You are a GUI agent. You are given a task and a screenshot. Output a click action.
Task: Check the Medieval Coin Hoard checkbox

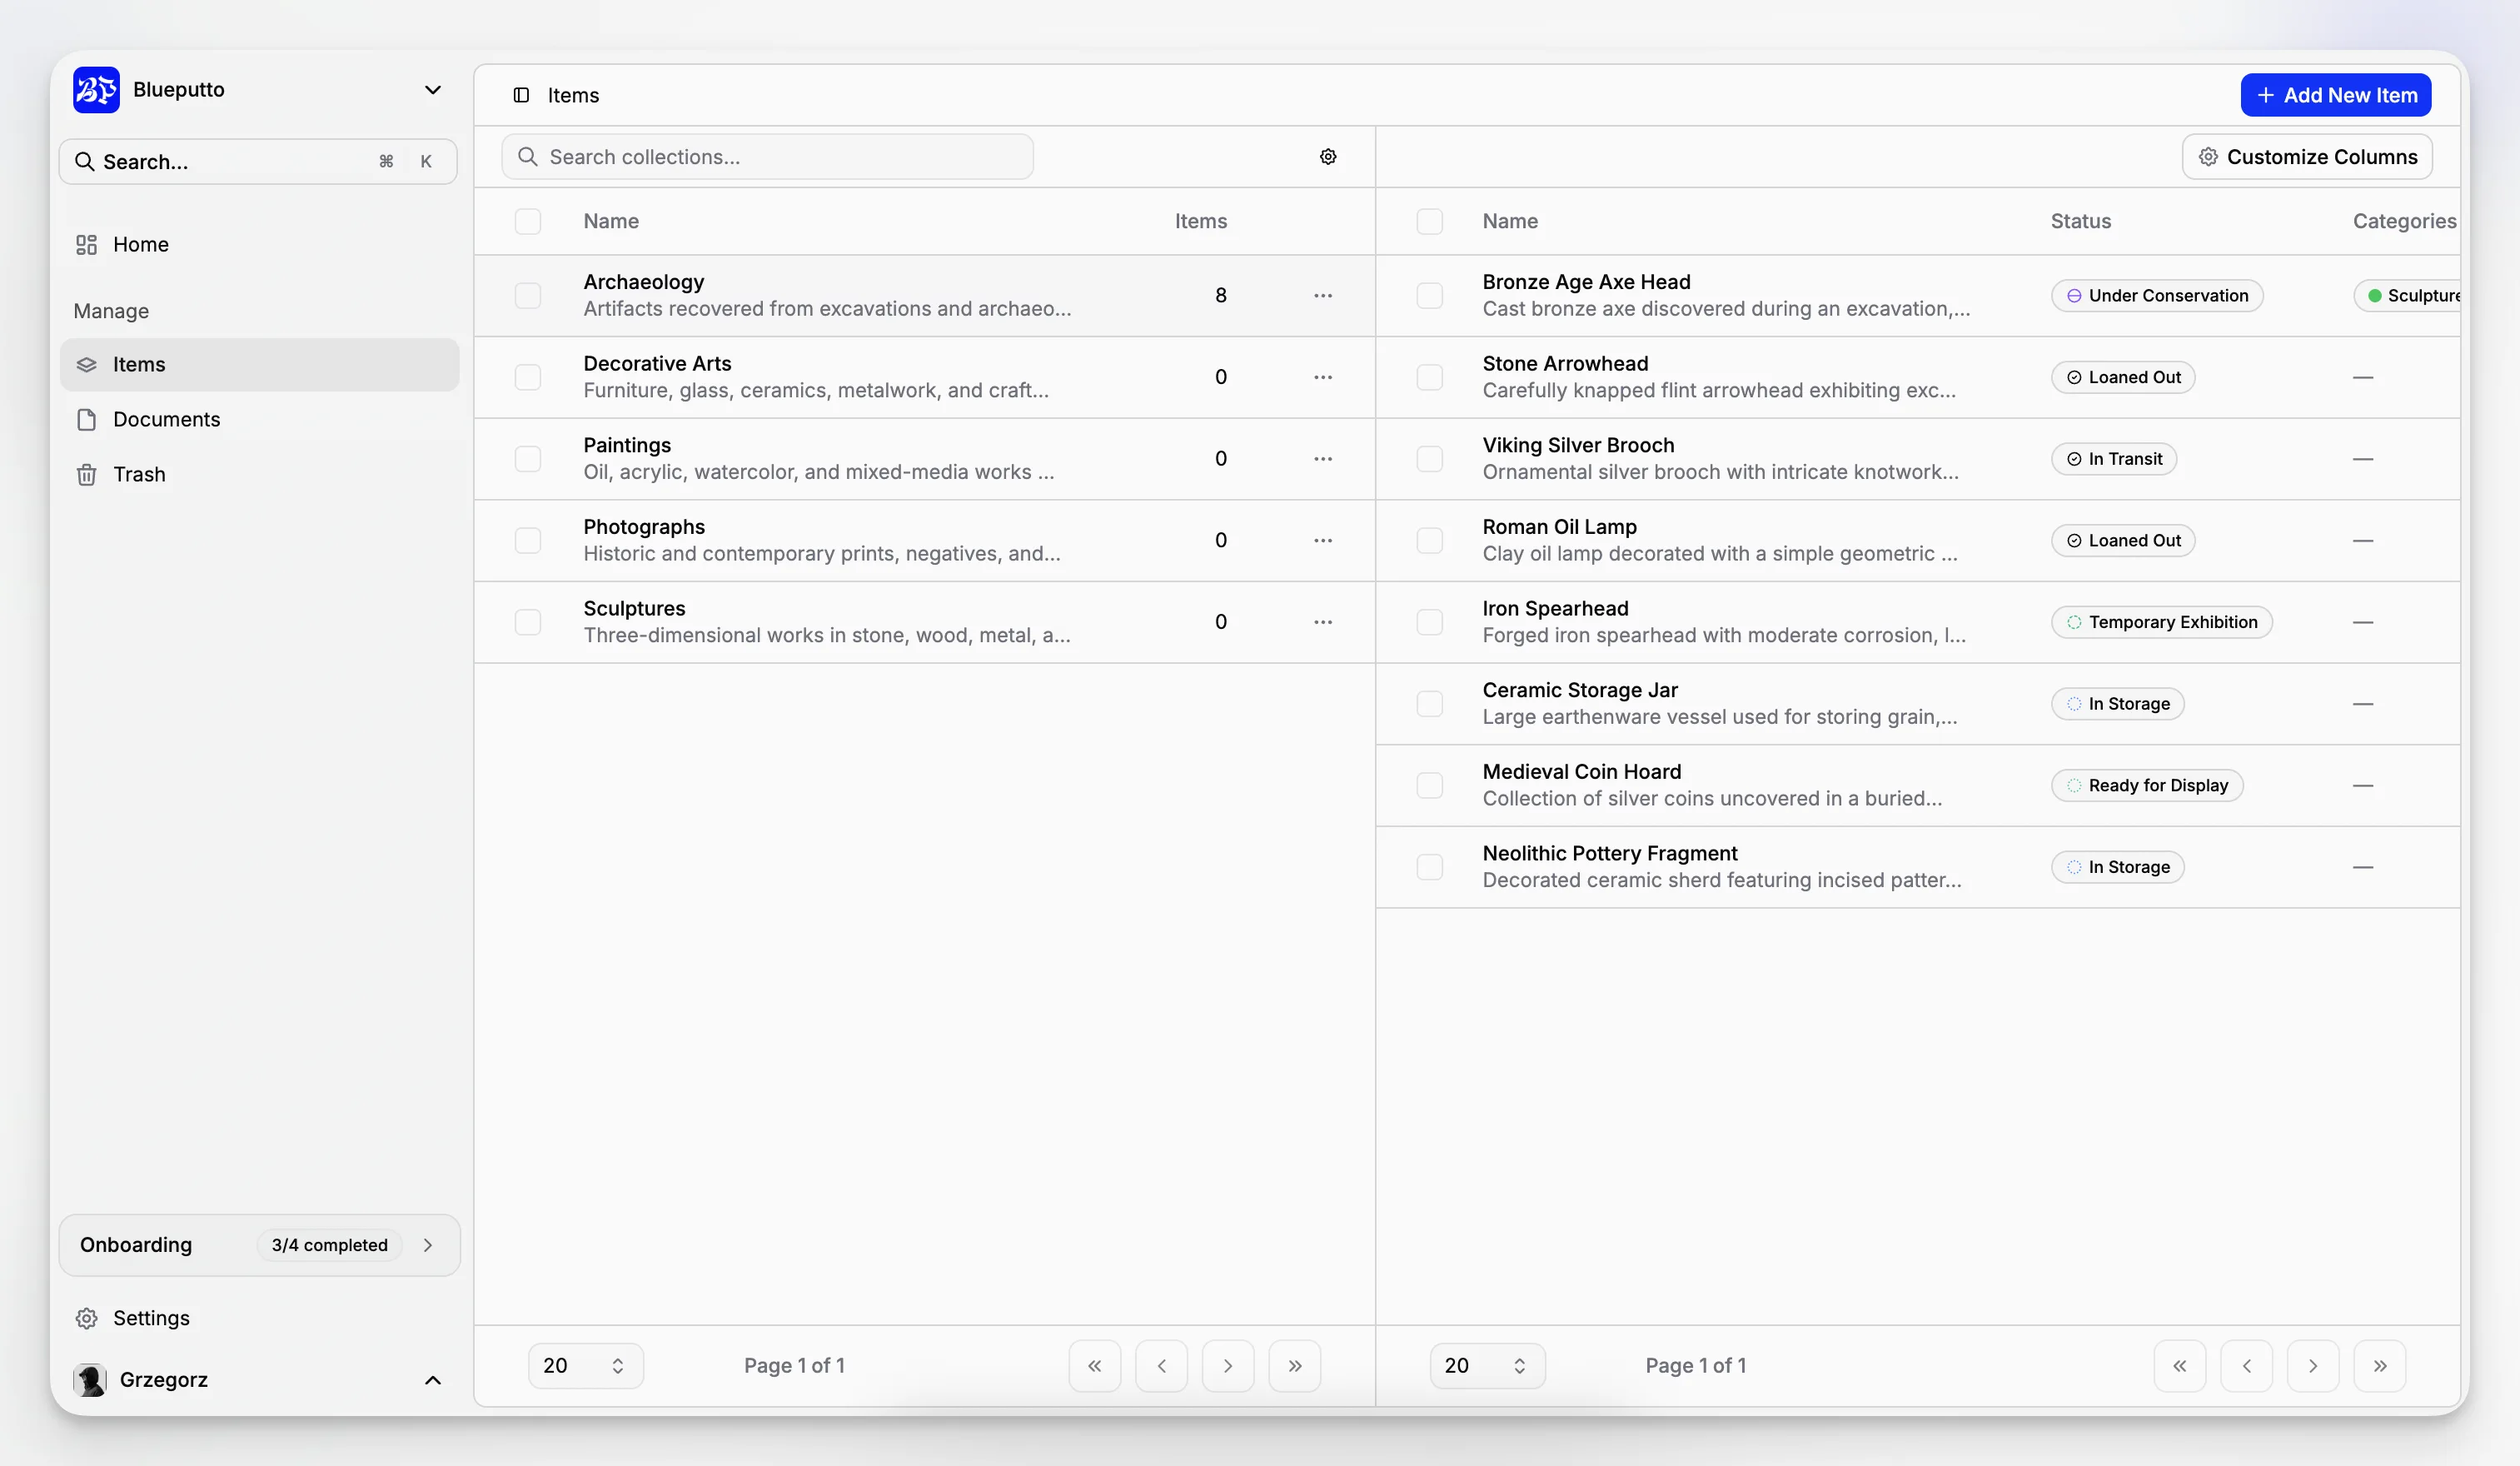(1430, 785)
